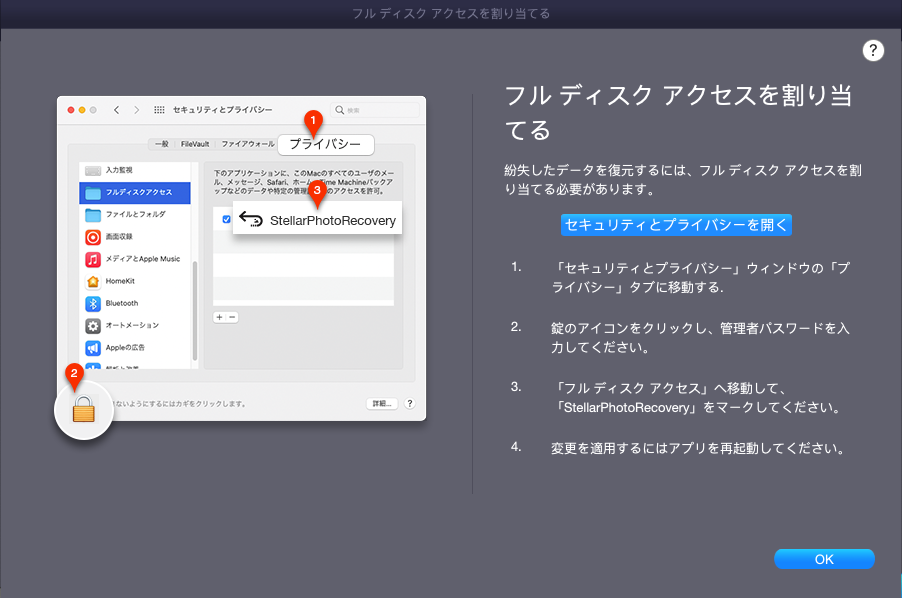The image size is (902, 598).
Task: Select the FileVault tab in the illustration
Action: pyautogui.click(x=195, y=144)
